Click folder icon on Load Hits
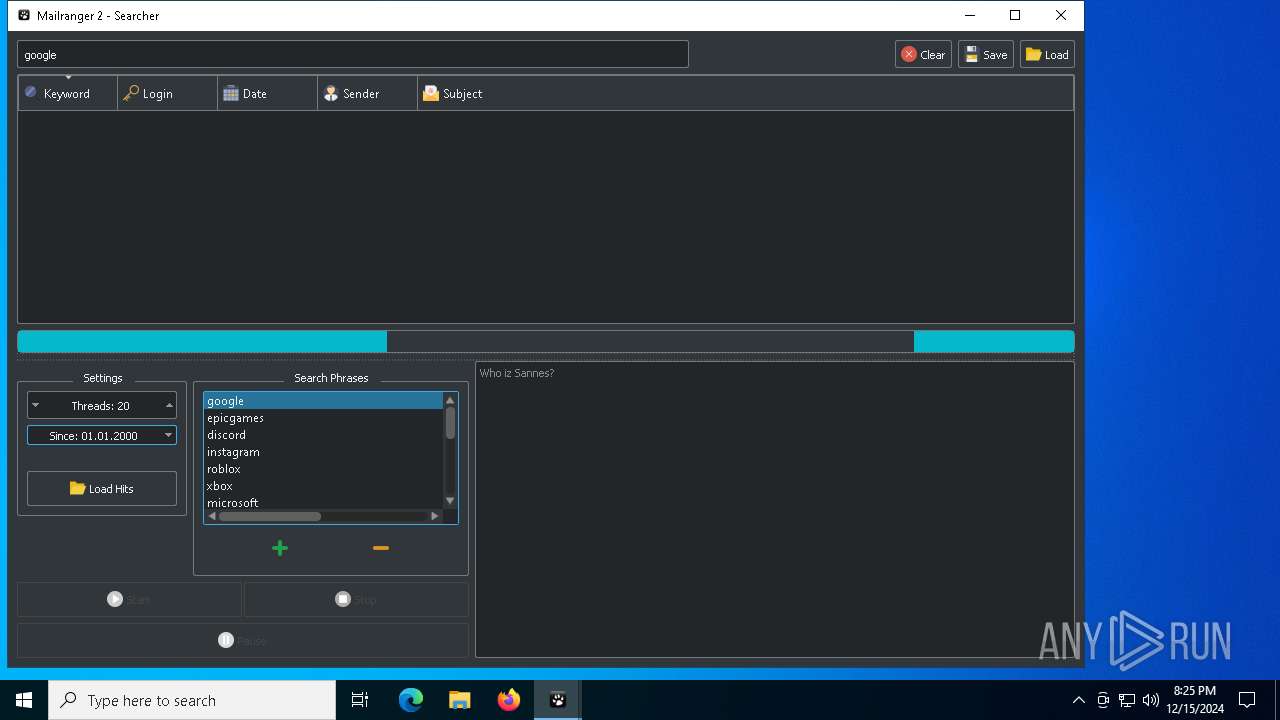 click(77, 489)
